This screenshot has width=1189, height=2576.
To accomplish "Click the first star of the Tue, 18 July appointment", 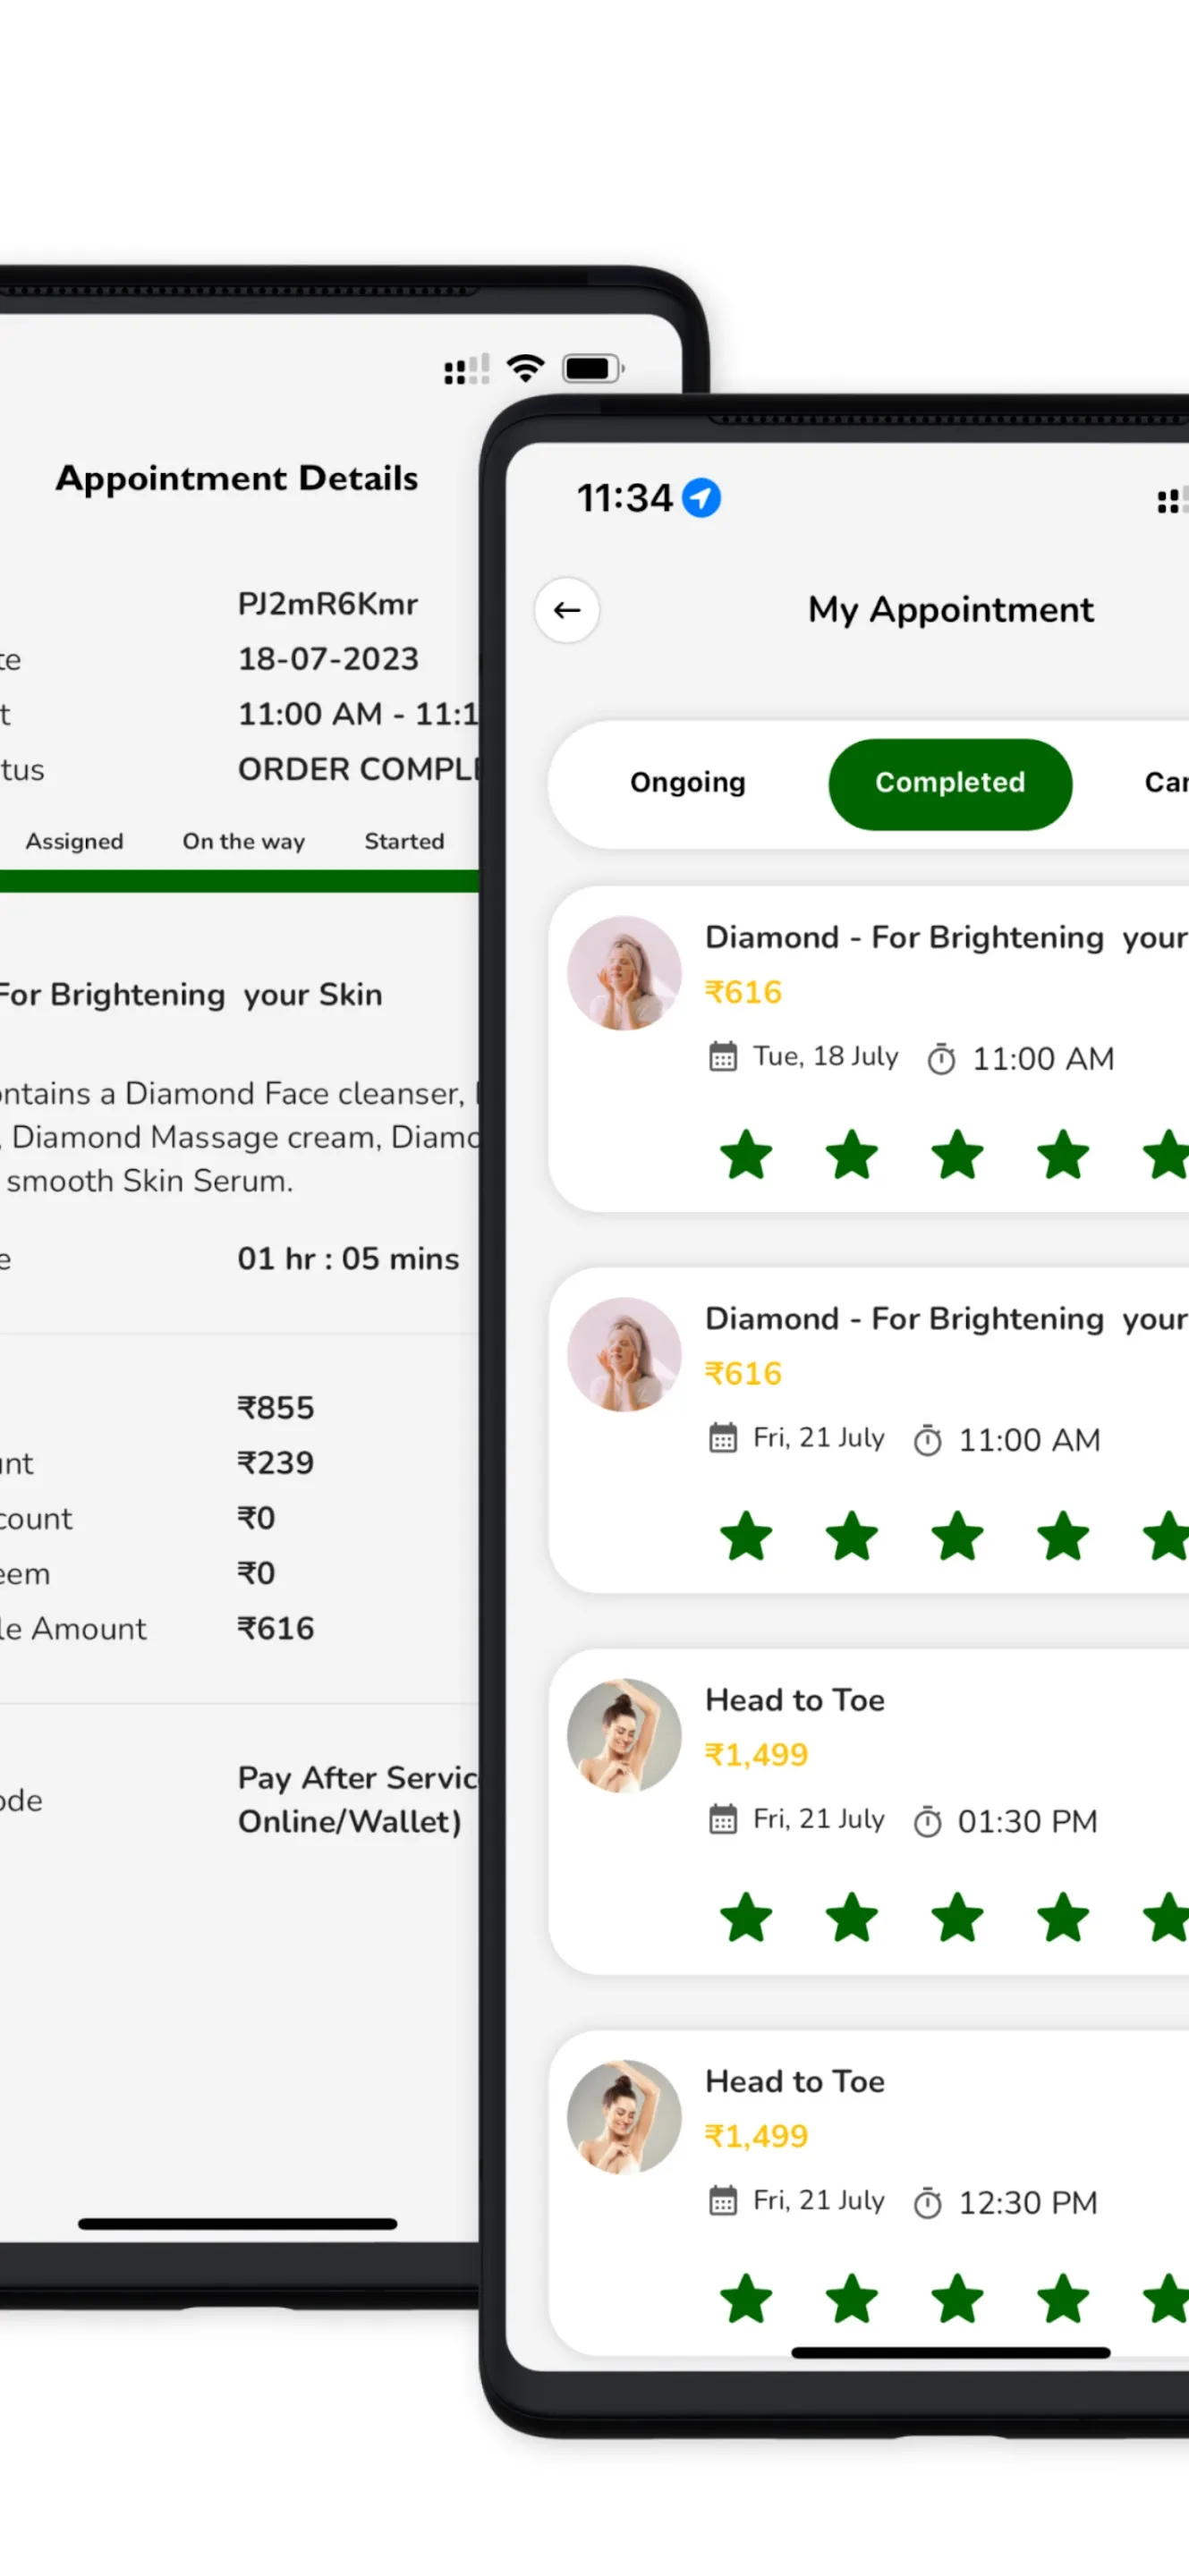I will (746, 1155).
